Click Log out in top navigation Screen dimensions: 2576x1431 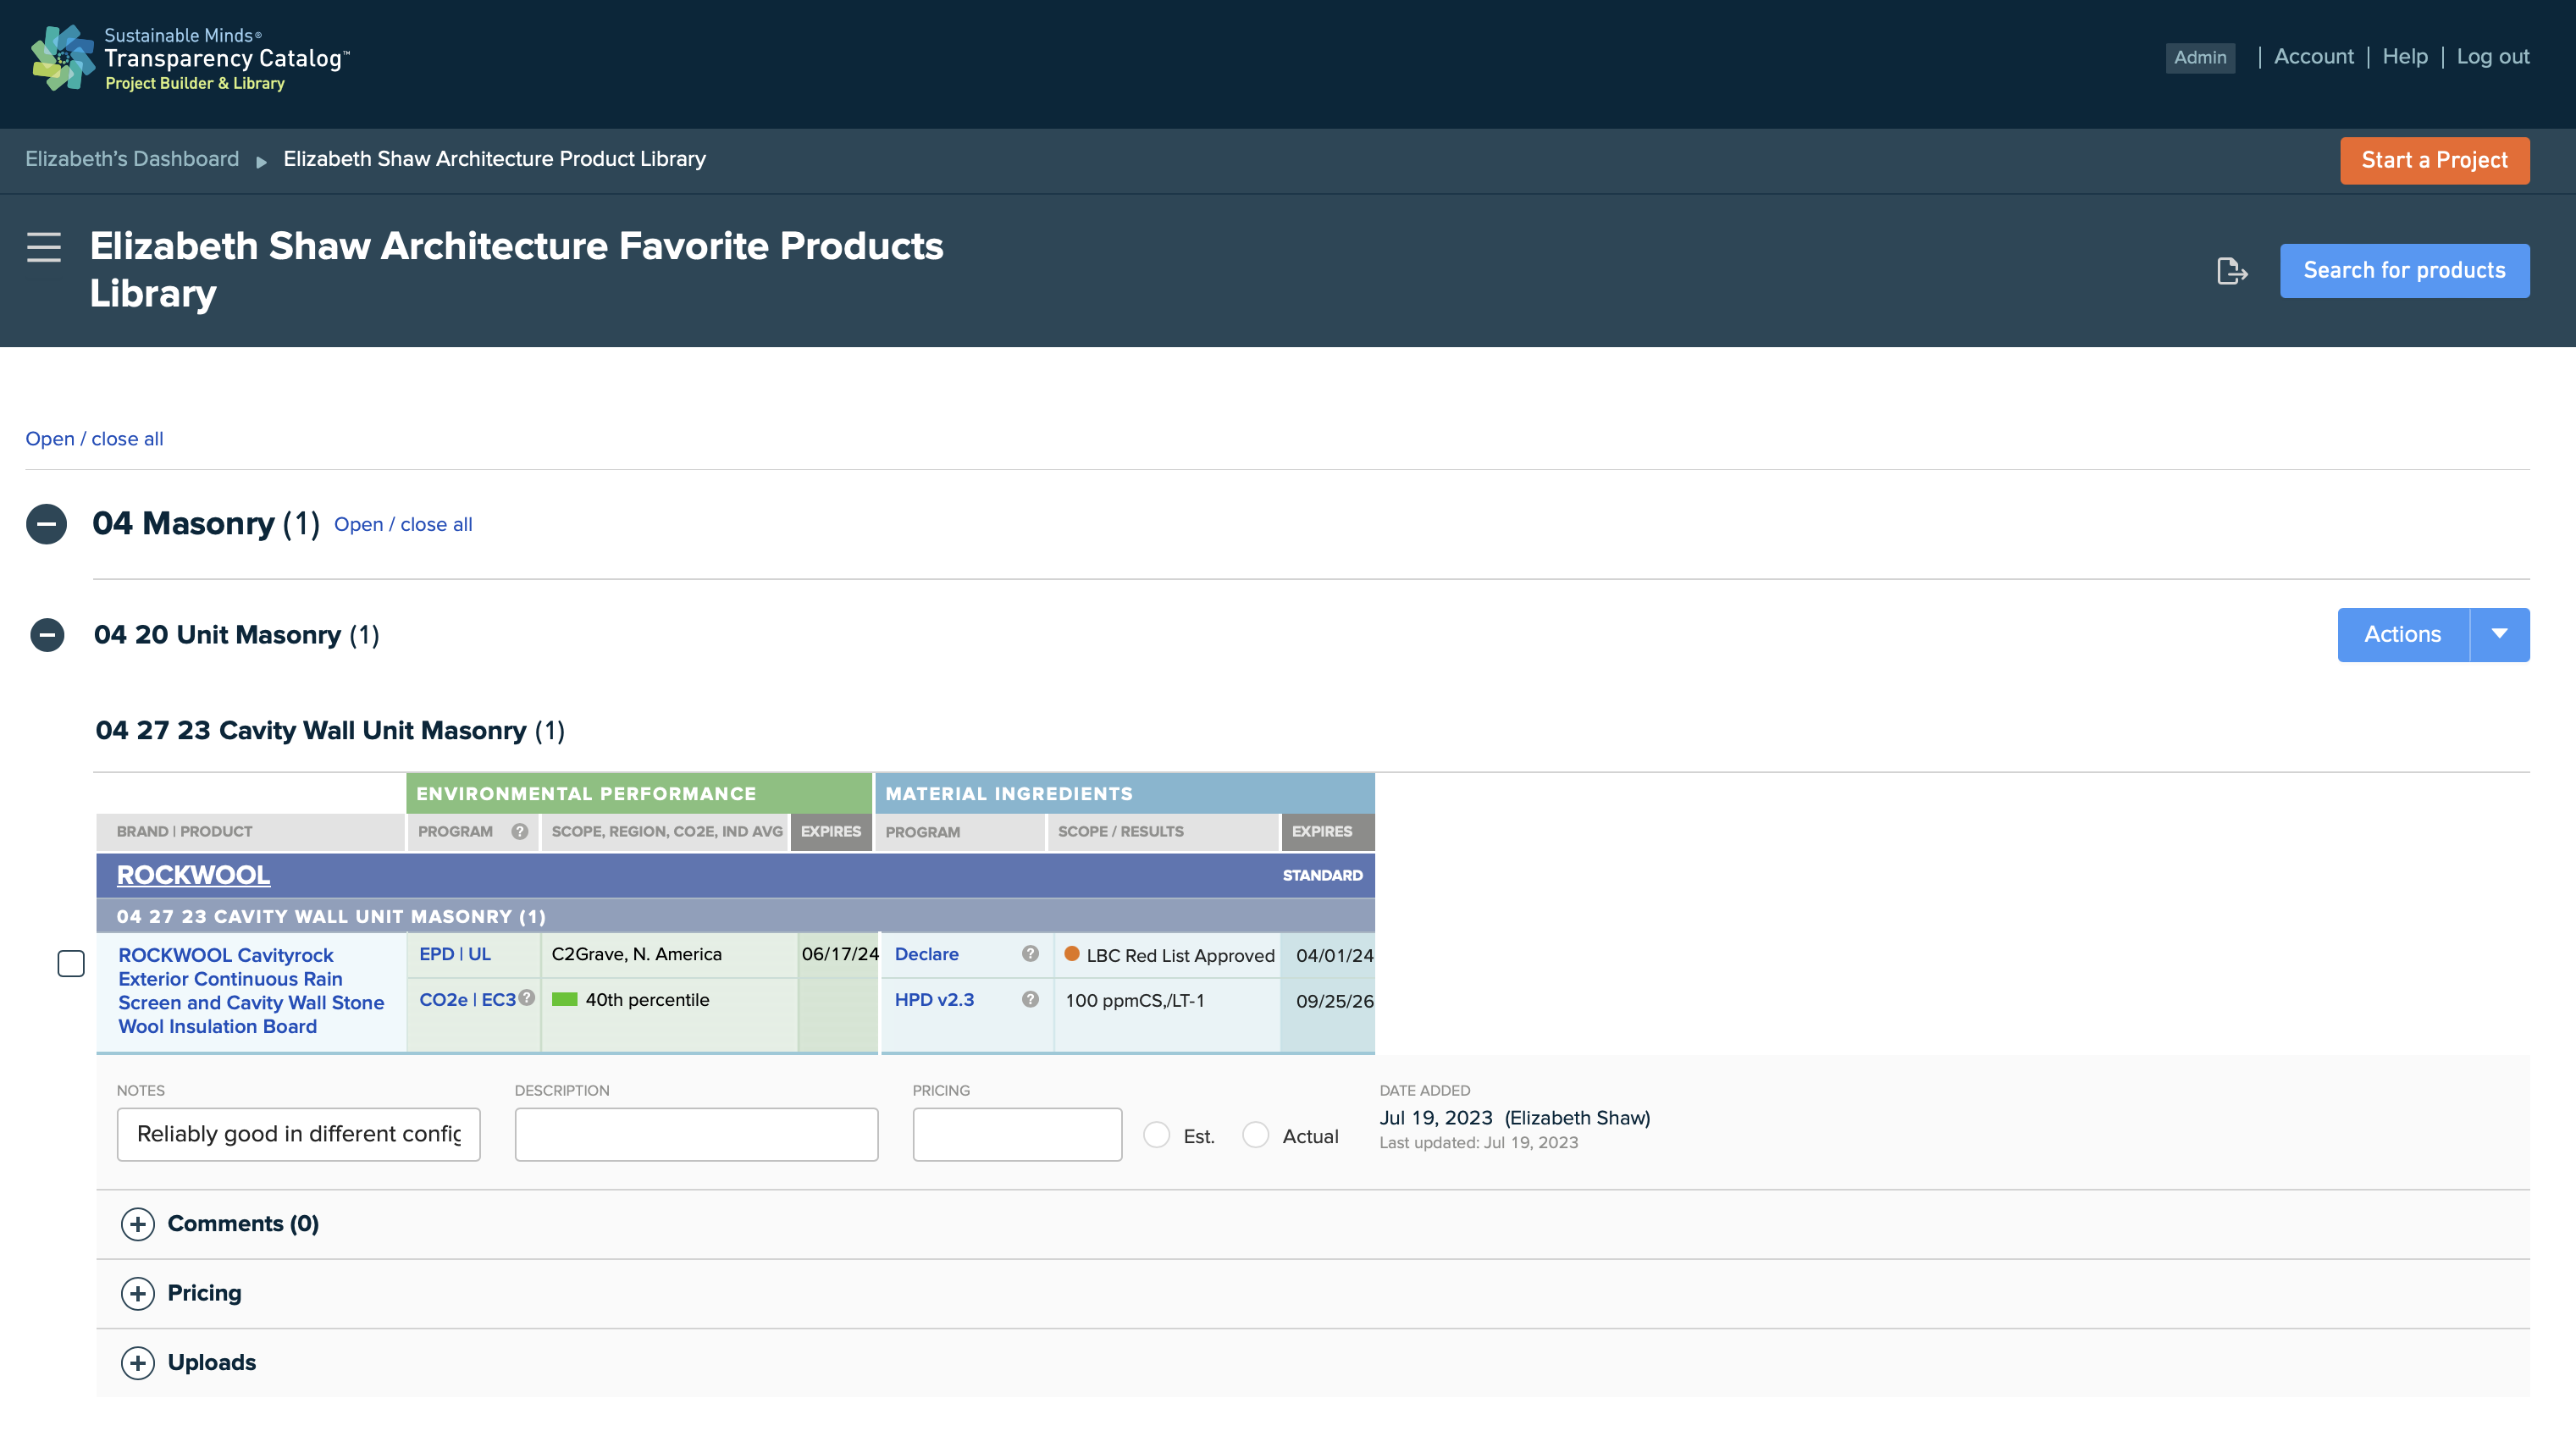click(x=2493, y=57)
